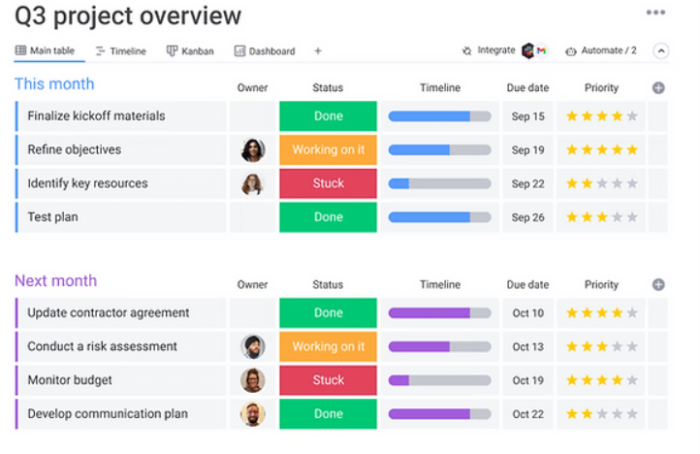Collapse the board header with chevron
Image resolution: width=700 pixels, height=454 pixels.
coord(660,50)
